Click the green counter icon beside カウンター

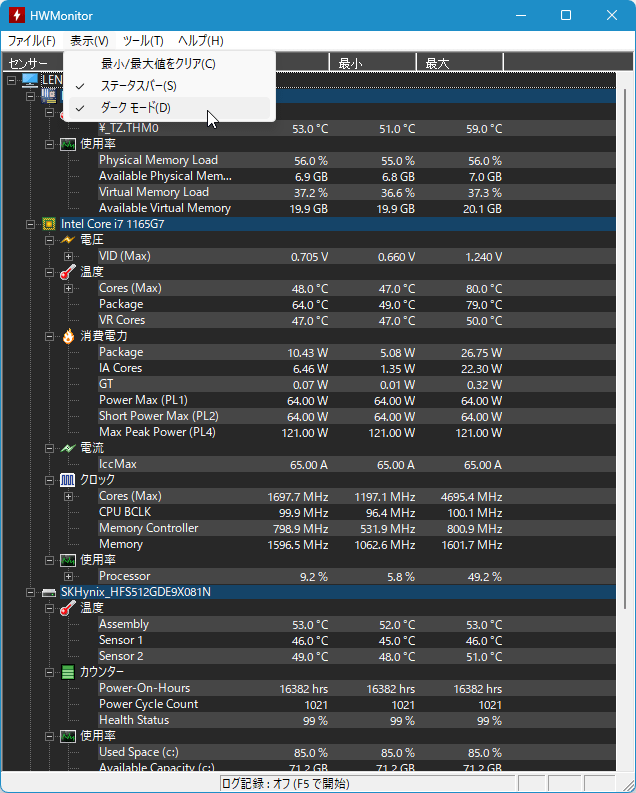click(68, 672)
